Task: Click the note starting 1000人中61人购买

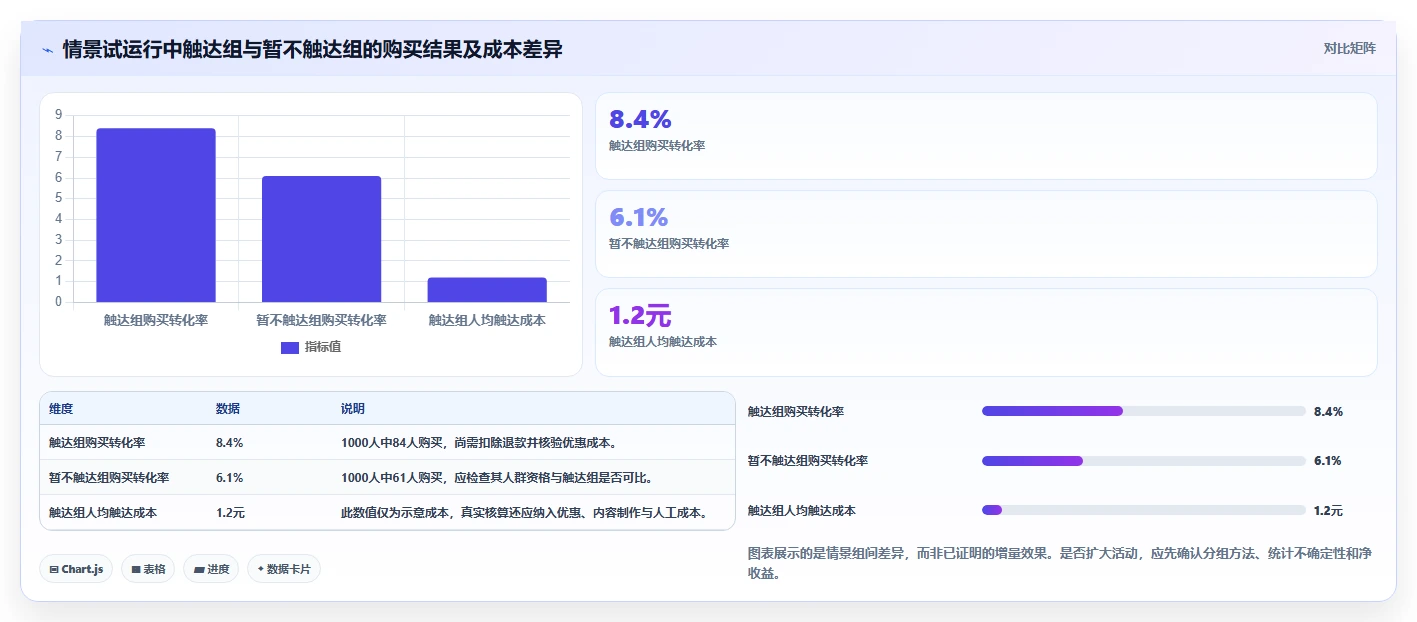Action: 497,477
